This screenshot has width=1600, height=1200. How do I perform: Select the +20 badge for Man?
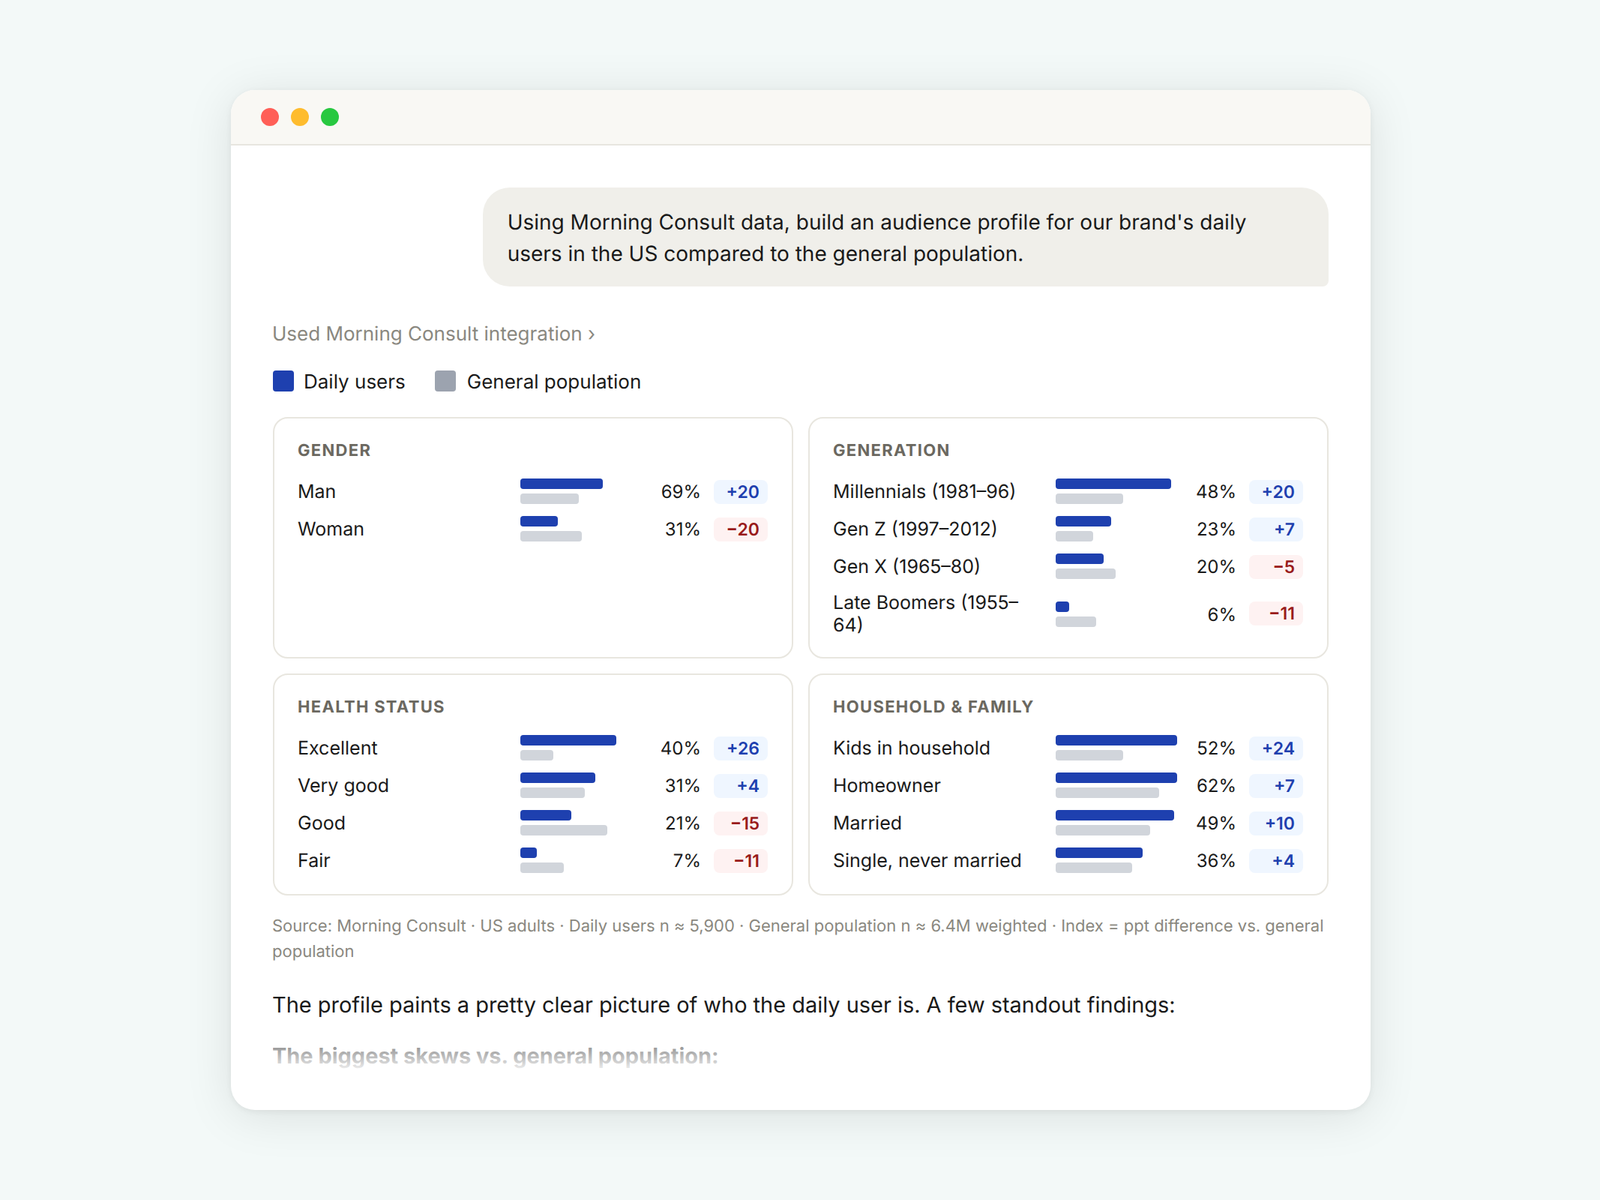[742, 492]
